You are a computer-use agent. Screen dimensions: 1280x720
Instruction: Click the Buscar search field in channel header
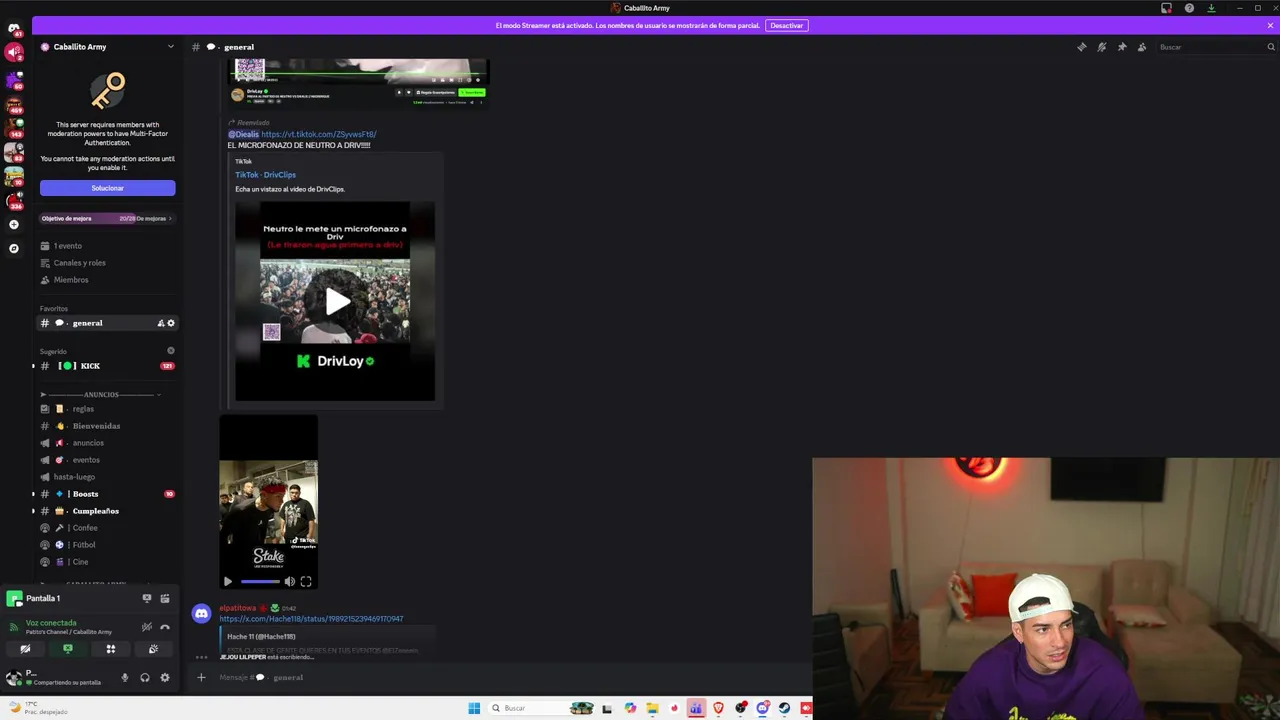coord(1216,47)
